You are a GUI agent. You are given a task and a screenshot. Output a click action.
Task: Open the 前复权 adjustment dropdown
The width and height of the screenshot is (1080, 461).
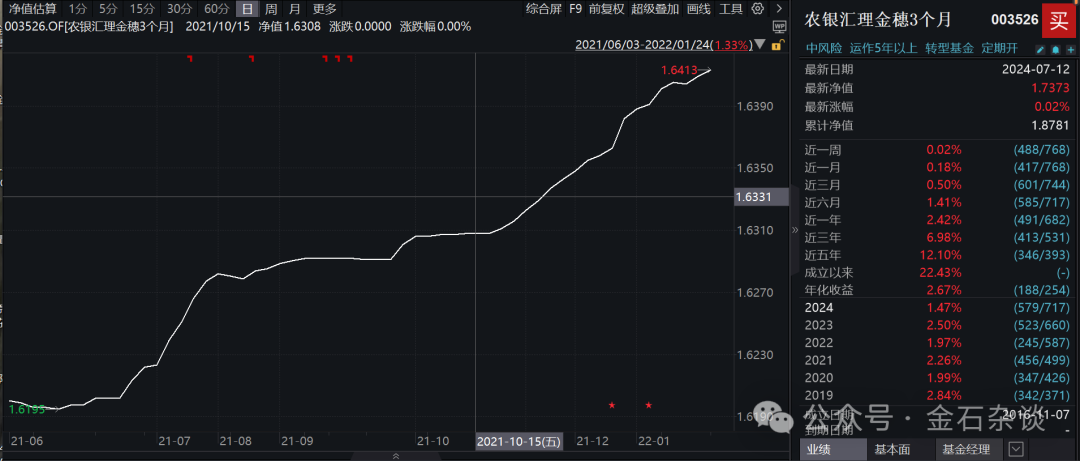click(607, 9)
